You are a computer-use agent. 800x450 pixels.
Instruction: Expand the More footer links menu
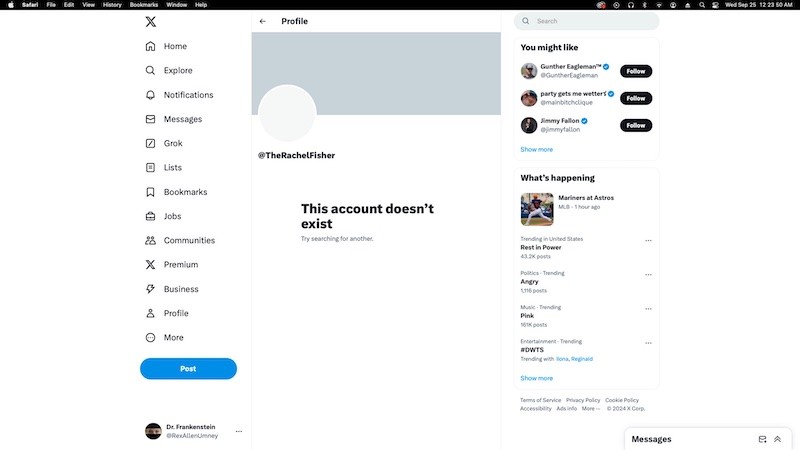pyautogui.click(x=590, y=408)
